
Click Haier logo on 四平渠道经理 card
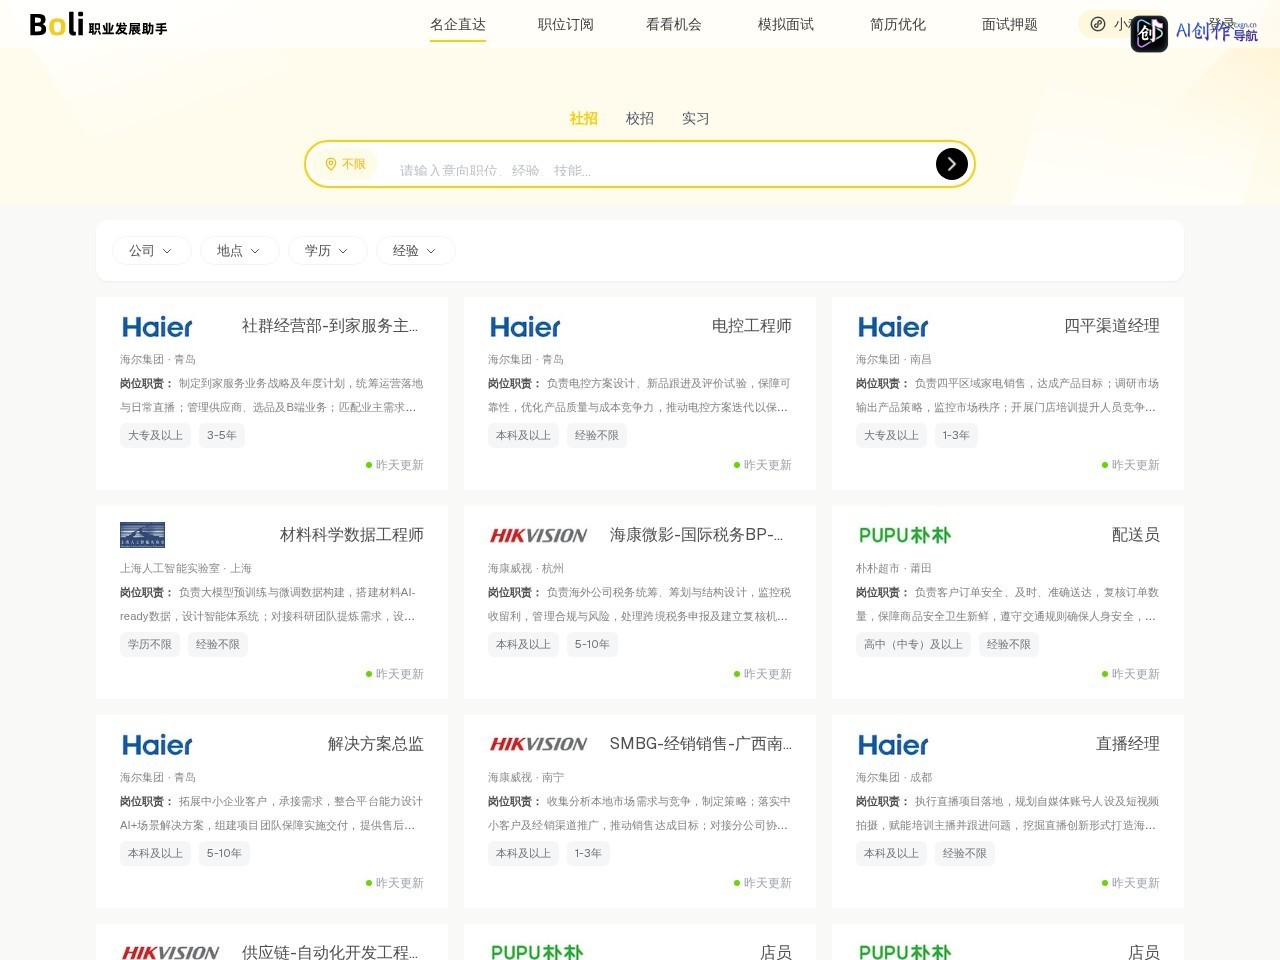coord(893,327)
